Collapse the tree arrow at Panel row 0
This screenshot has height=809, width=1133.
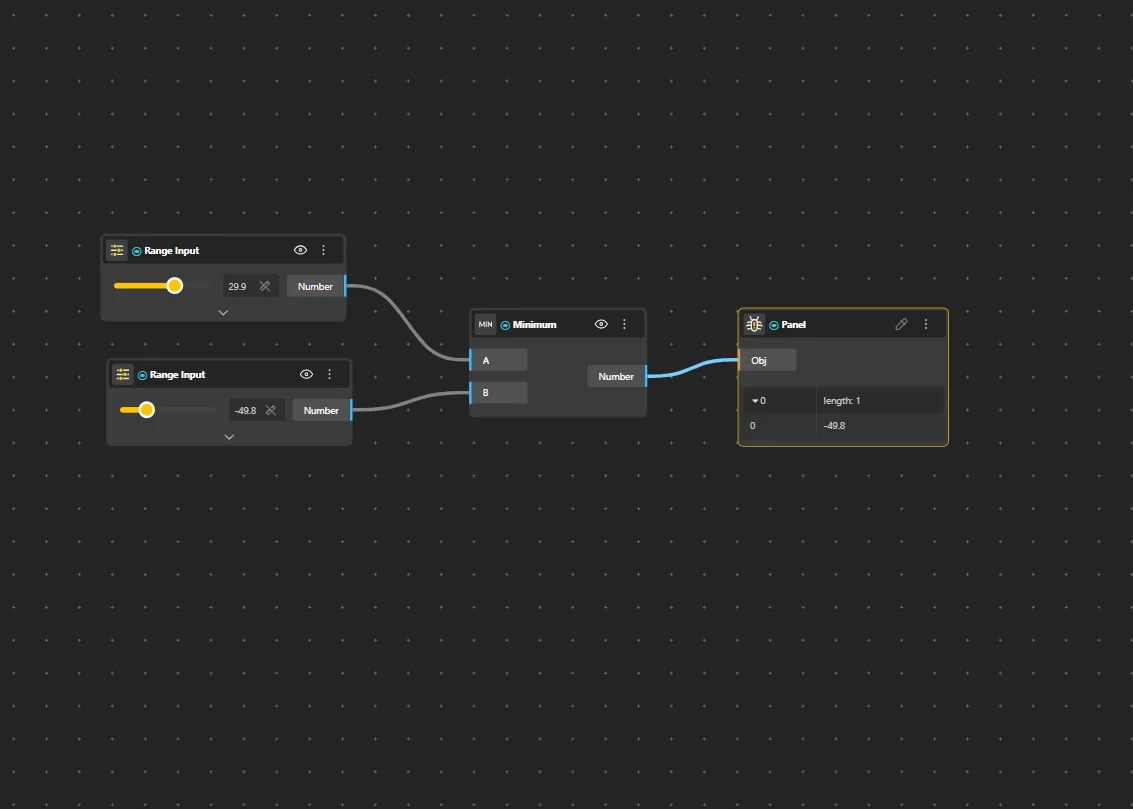coord(755,401)
